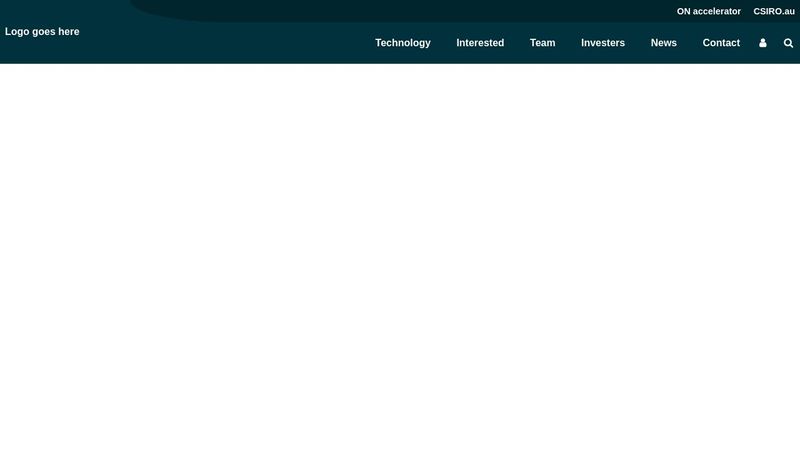The height and width of the screenshot is (450, 800).
Task: Click the user account icon
Action: coord(763,43)
